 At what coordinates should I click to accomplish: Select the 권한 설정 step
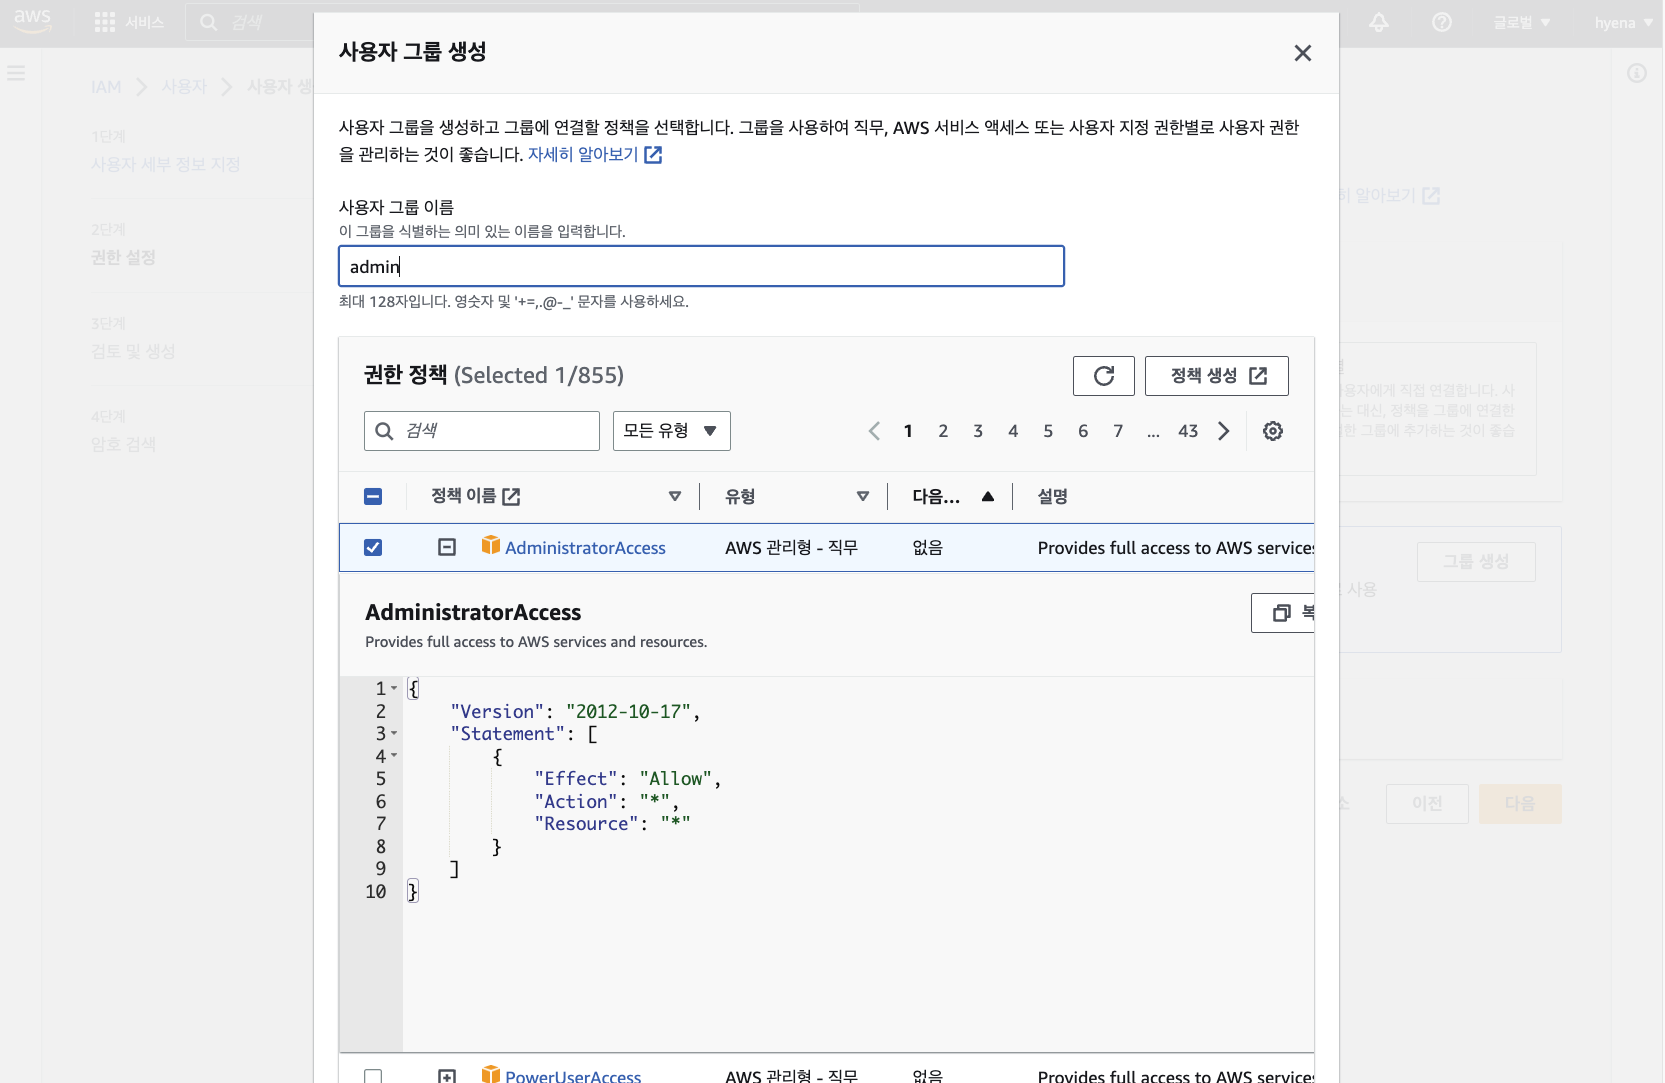pos(123,258)
